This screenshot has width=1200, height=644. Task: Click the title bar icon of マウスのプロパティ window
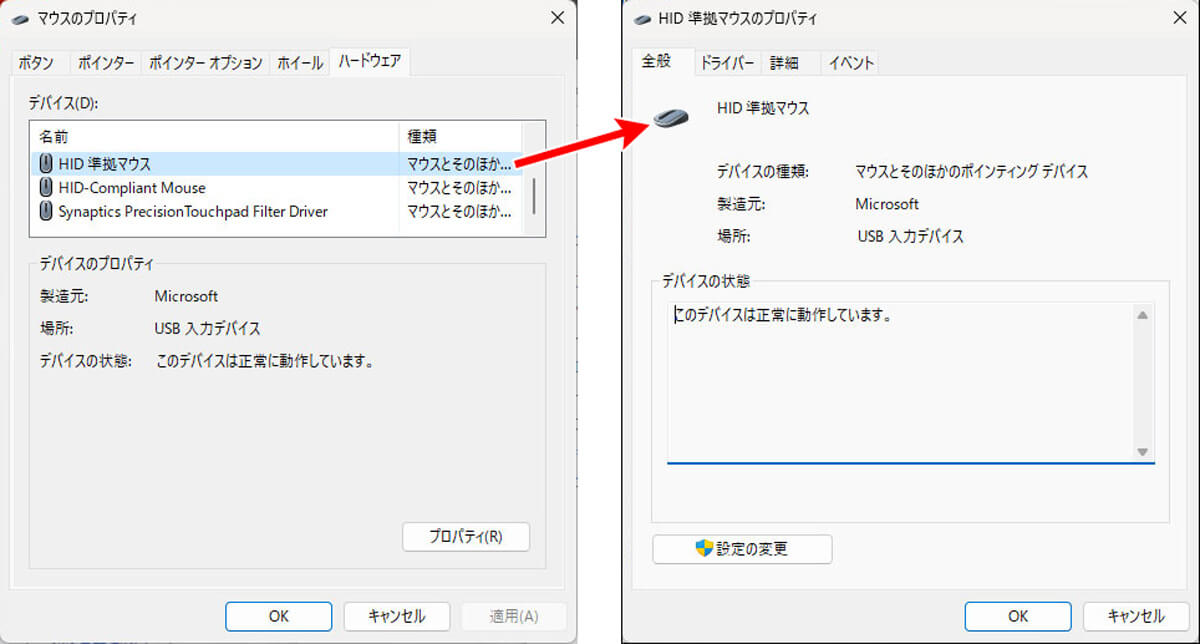pos(20,18)
